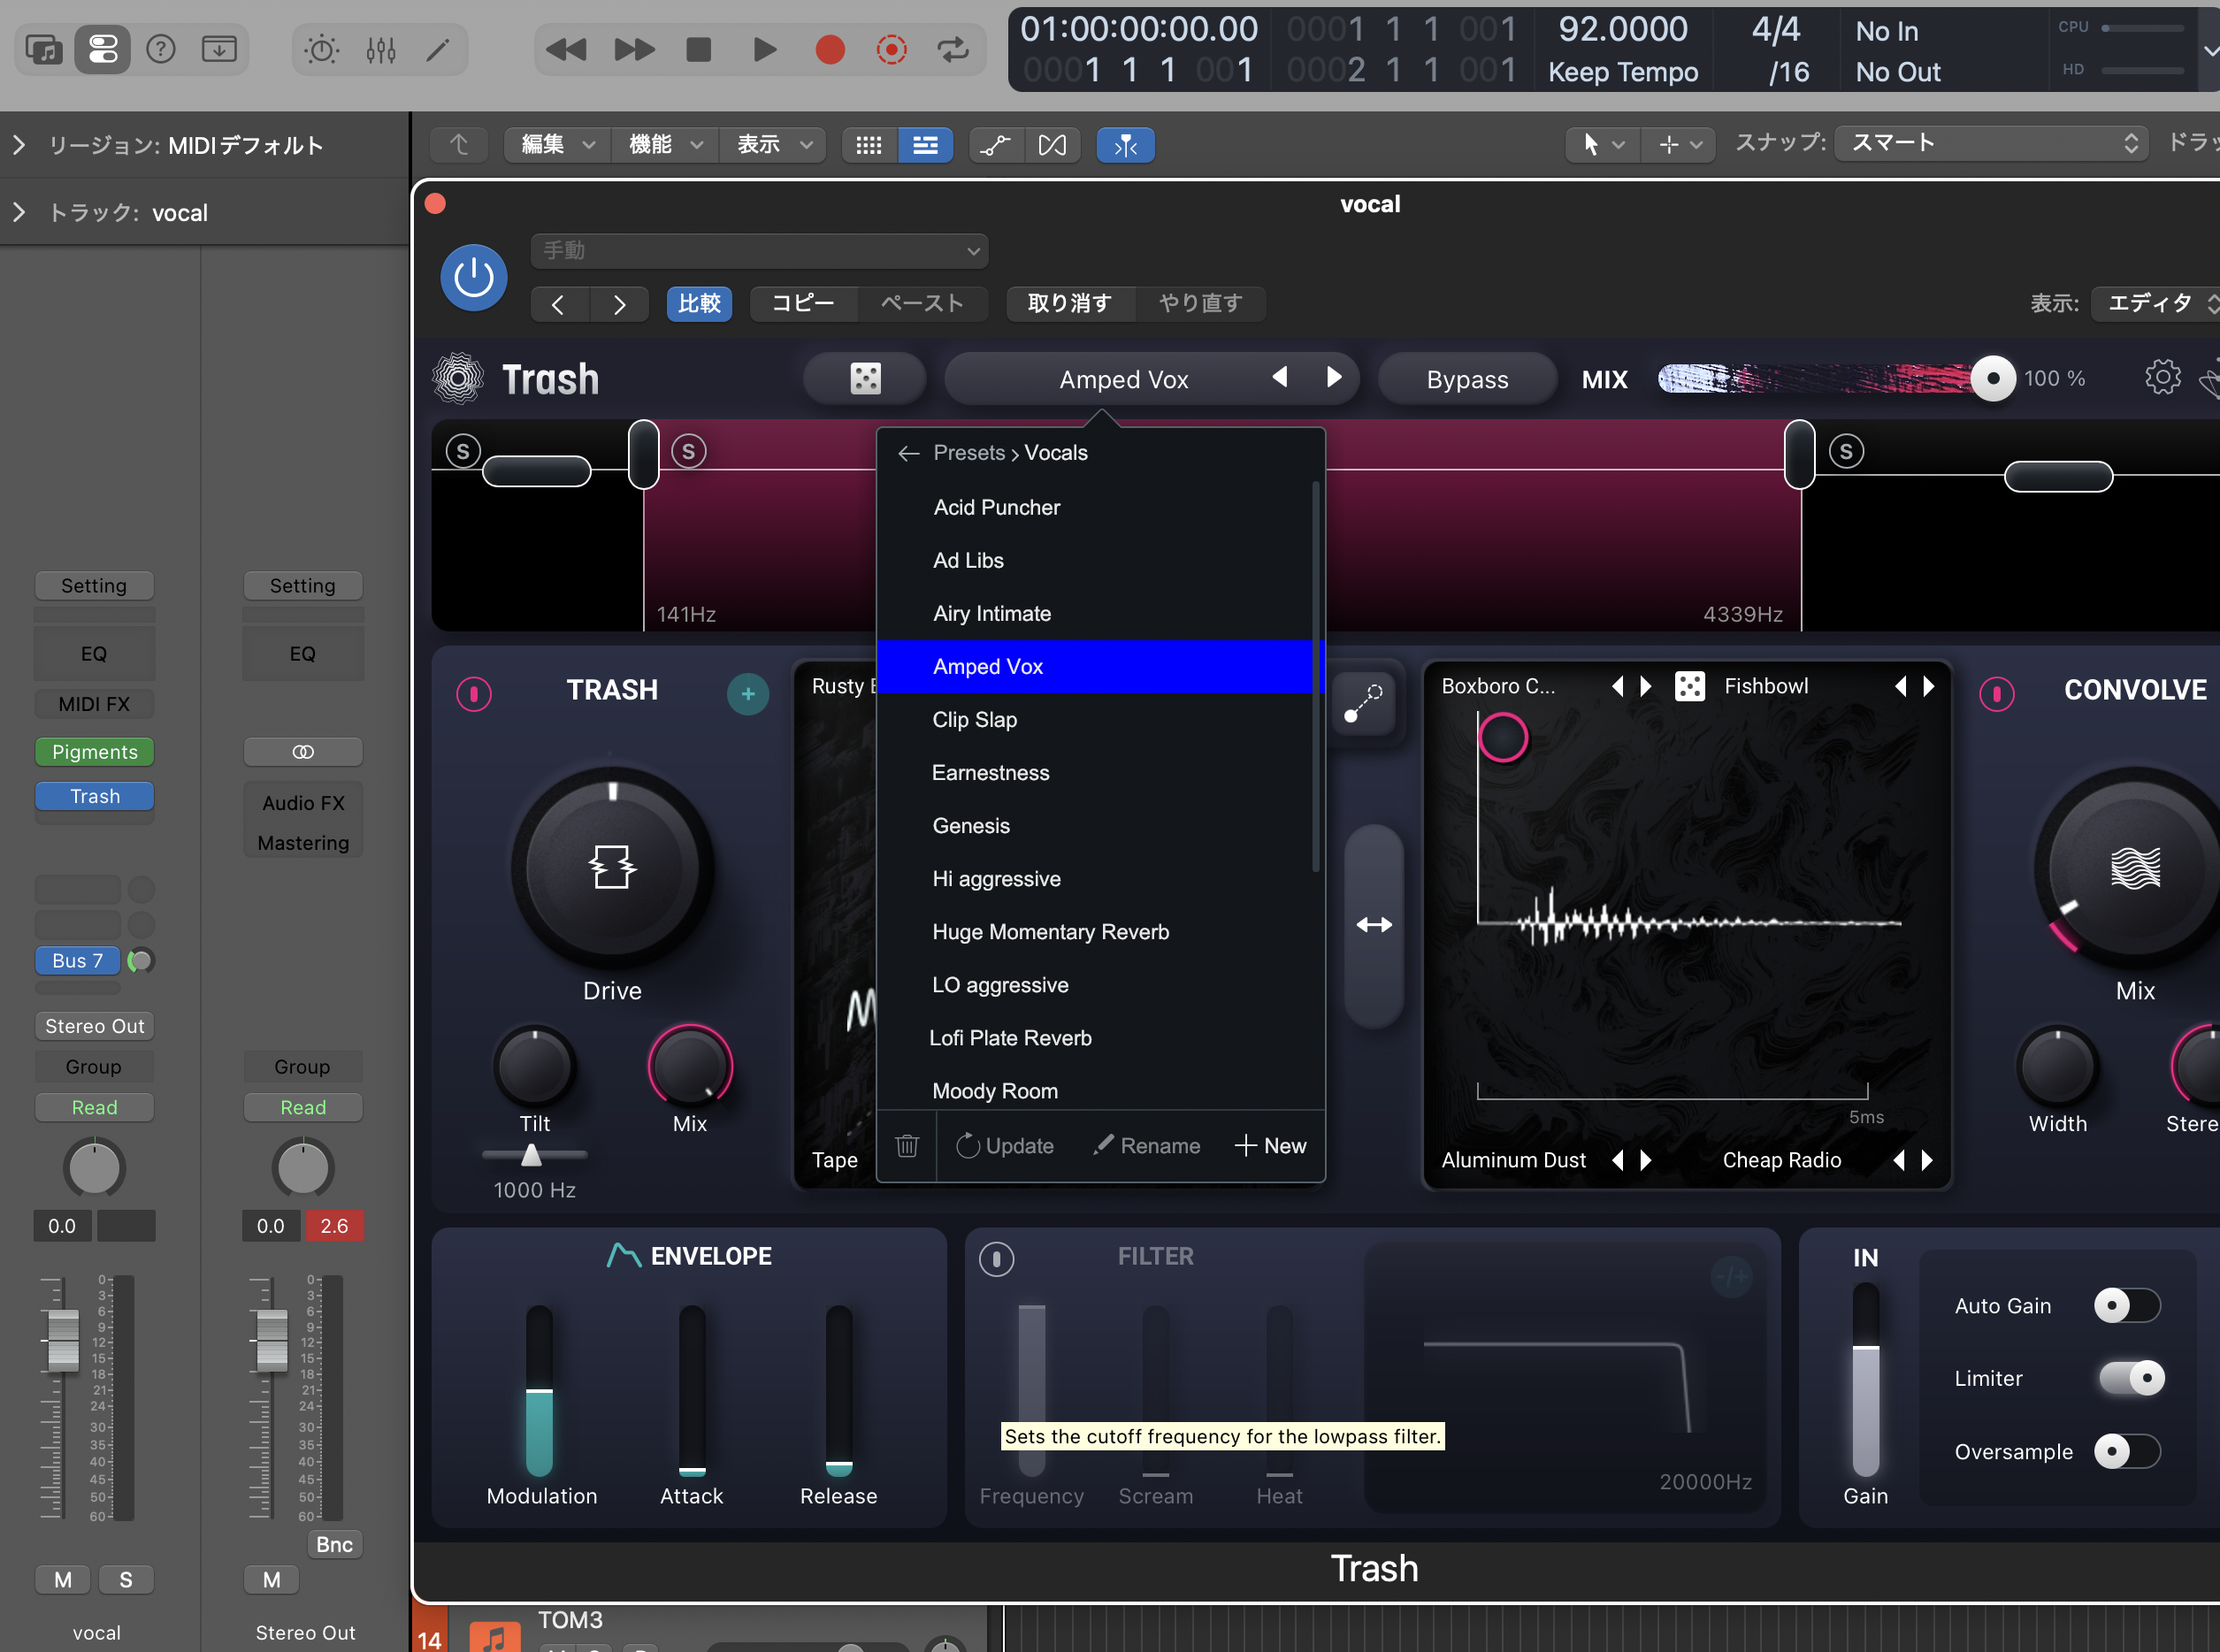Click the MIX slider handle
Viewport: 2220px width, 1652px height.
click(x=1993, y=379)
